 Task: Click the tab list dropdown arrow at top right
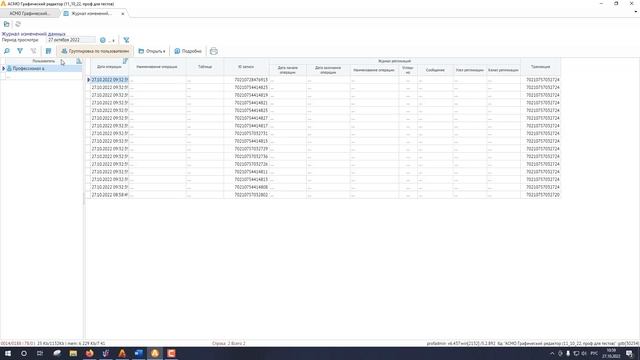[x=636, y=12]
